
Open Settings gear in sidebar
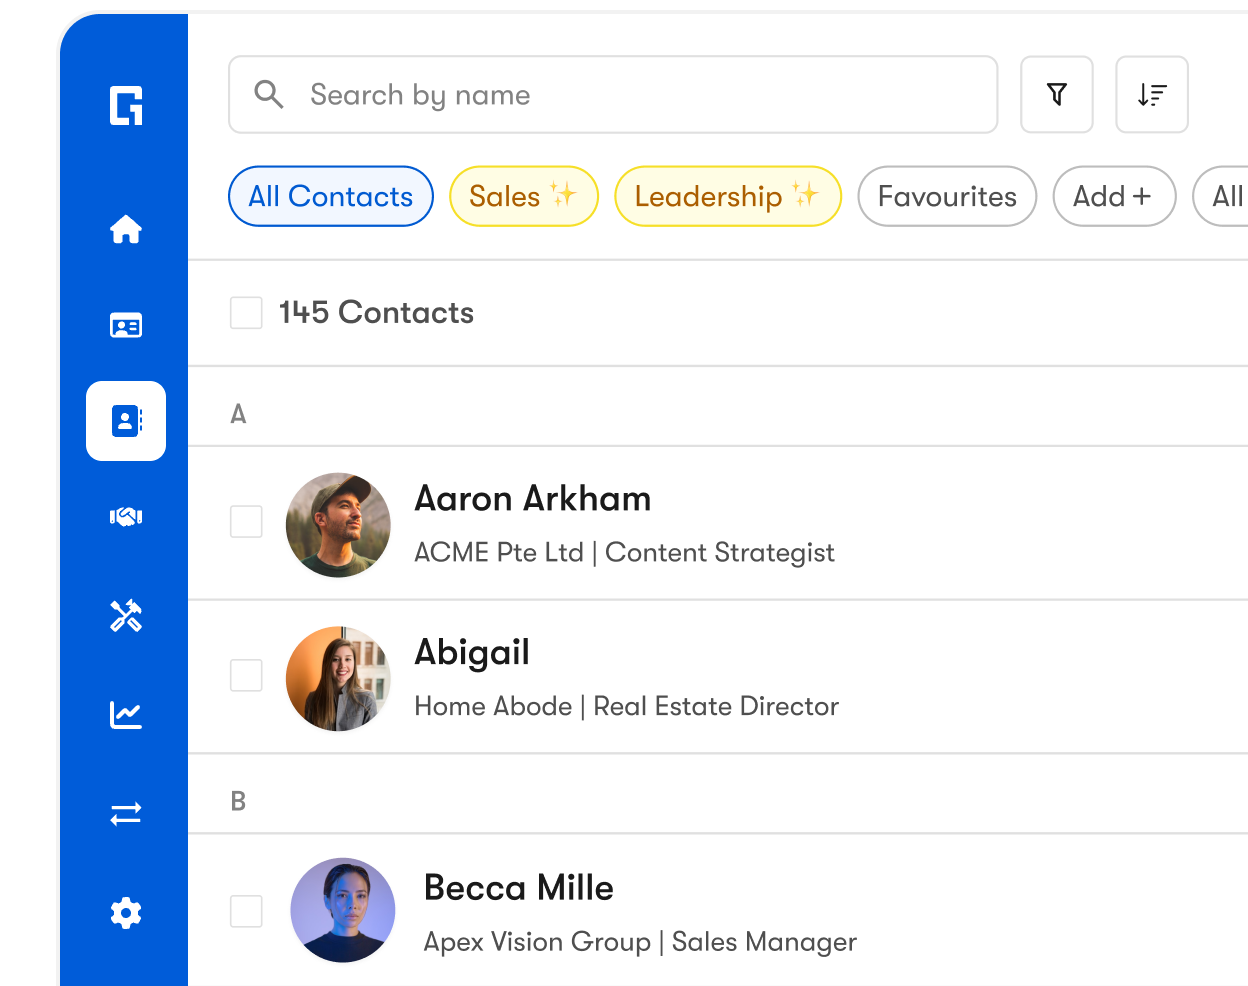(x=126, y=913)
